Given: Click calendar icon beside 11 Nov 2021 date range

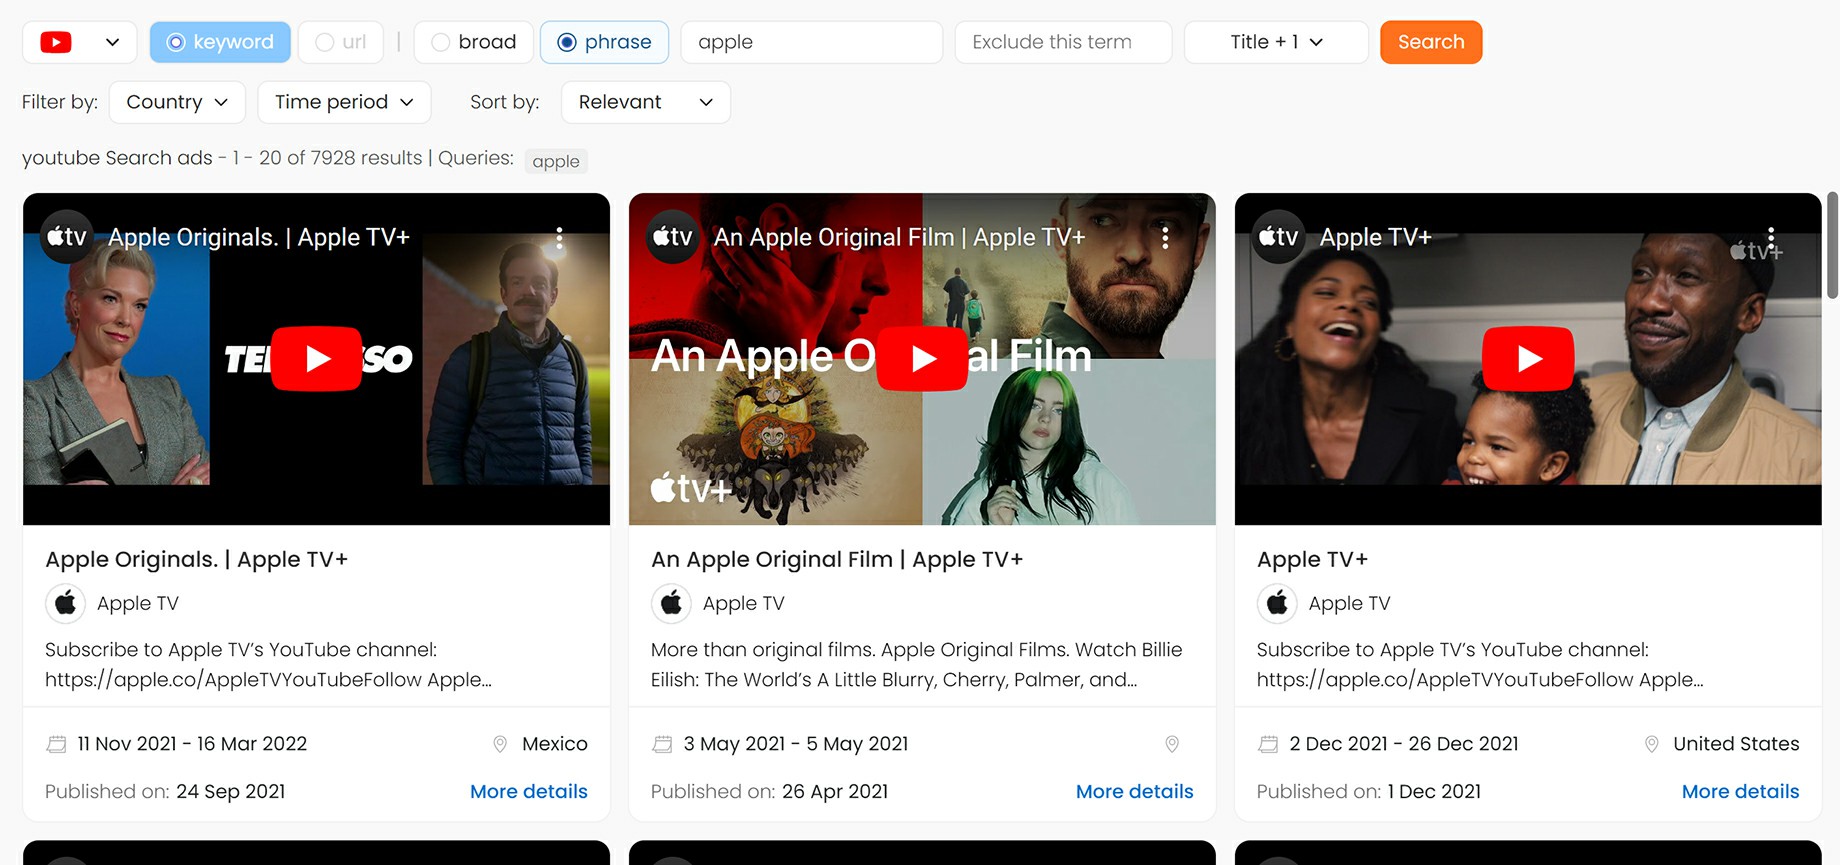Looking at the screenshot, I should click(57, 744).
